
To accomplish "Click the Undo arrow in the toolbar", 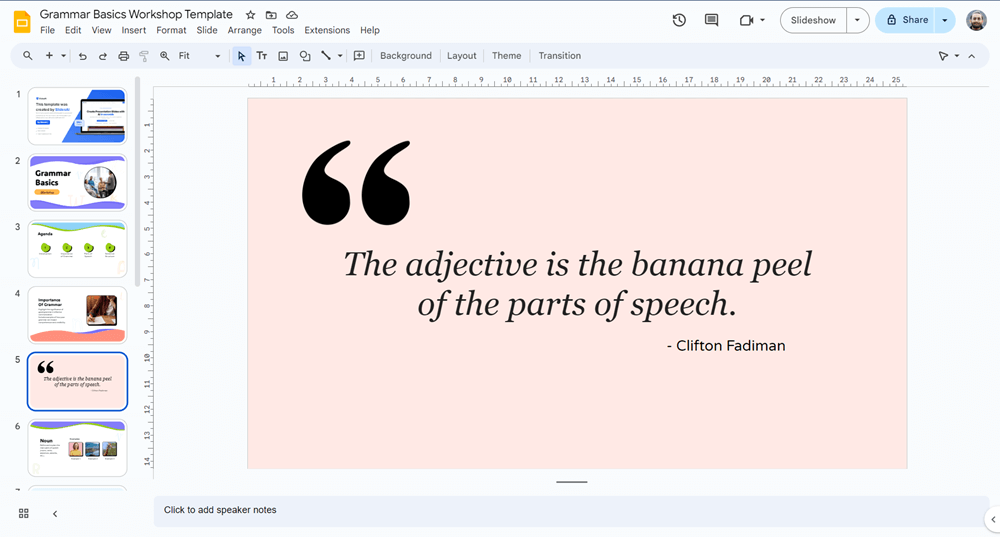I will [x=82, y=56].
